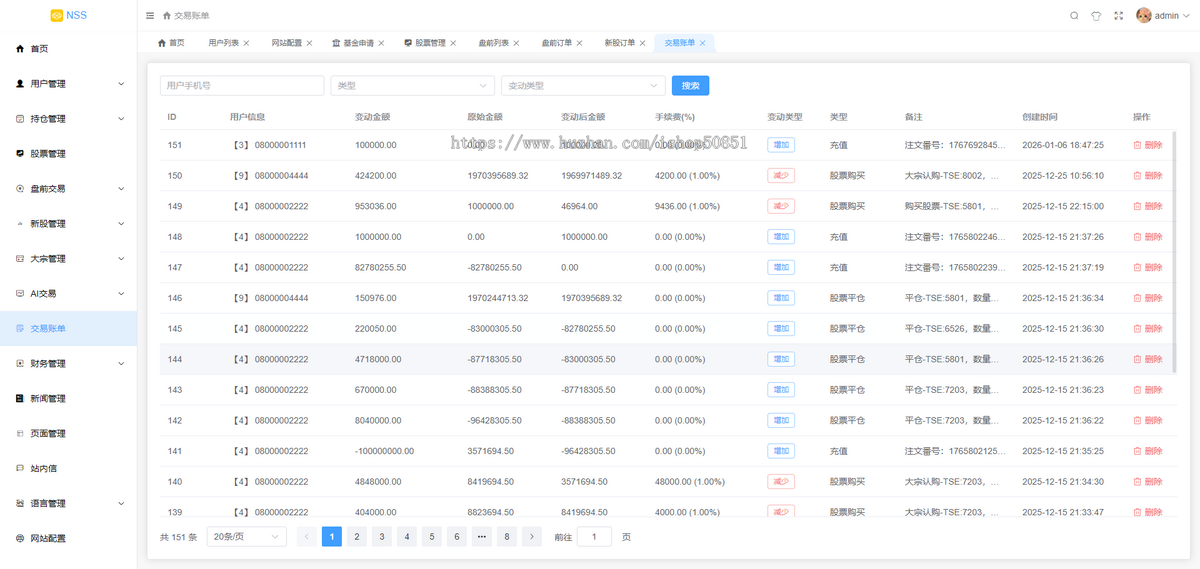Open 交易账单 in the sidebar menu
This screenshot has width=1200, height=569.
(68, 329)
